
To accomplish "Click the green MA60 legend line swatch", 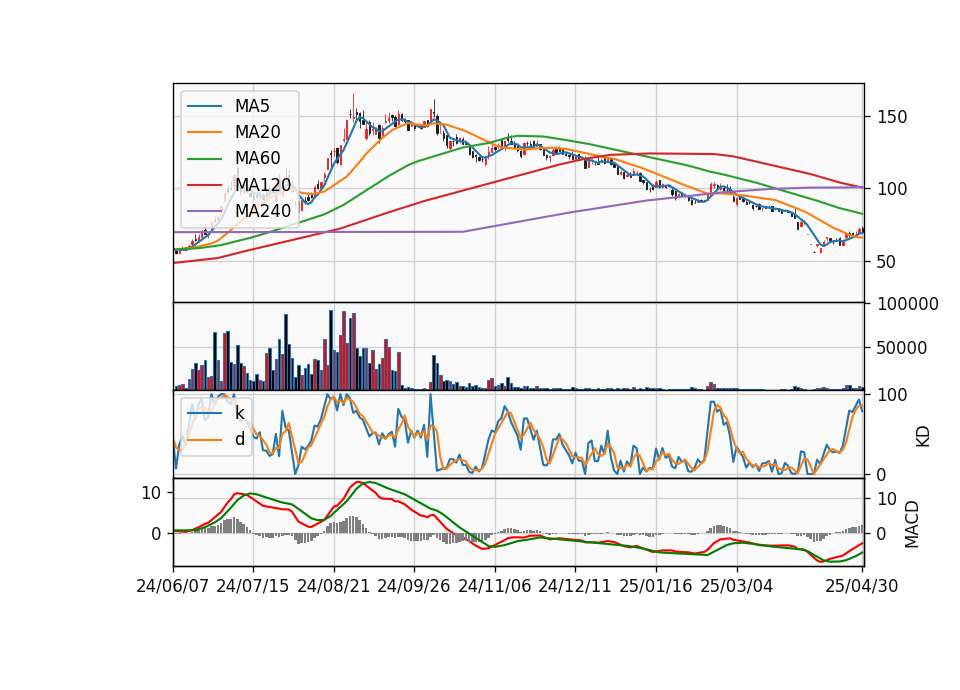I will click(x=204, y=159).
